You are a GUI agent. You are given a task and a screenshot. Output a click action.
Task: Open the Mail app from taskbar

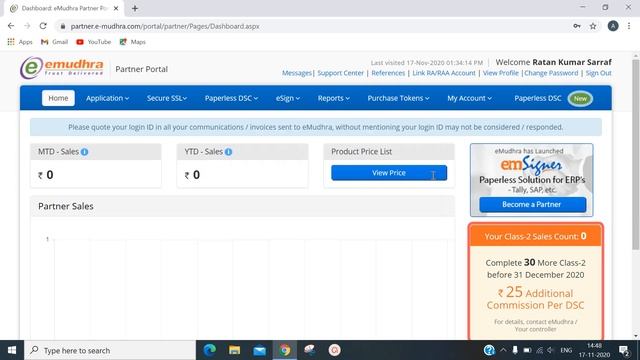coord(259,350)
